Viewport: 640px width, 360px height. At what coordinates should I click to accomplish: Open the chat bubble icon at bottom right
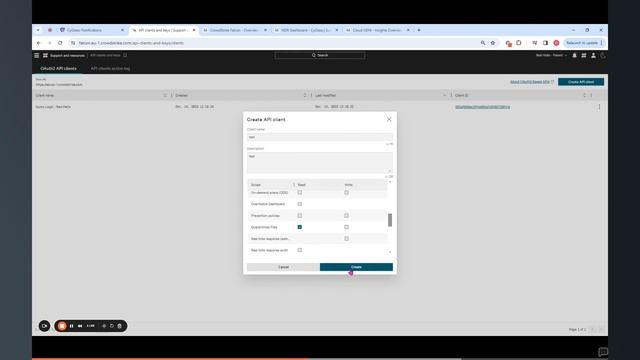coord(603,352)
